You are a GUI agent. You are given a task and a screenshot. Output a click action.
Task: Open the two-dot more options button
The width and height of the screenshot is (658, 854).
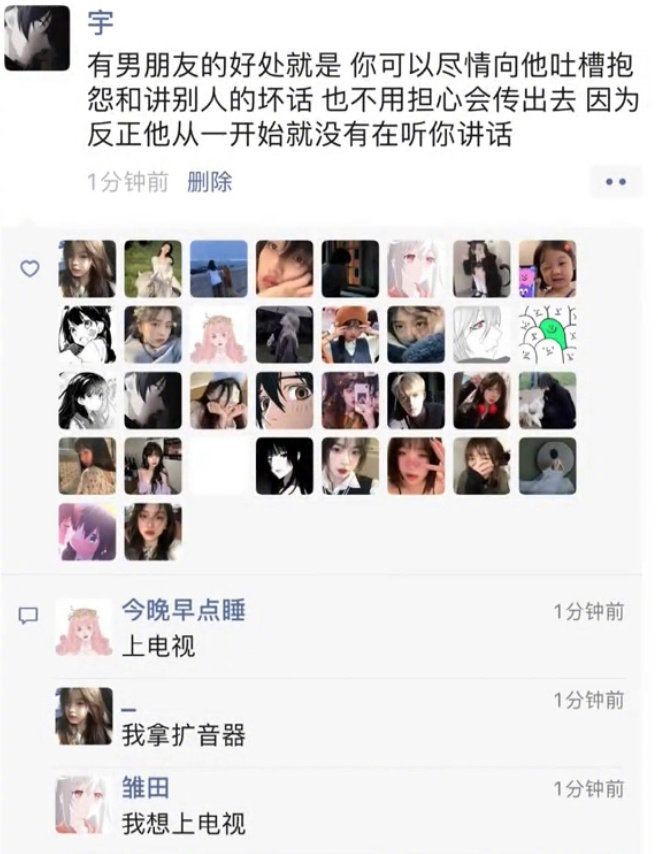[616, 182]
